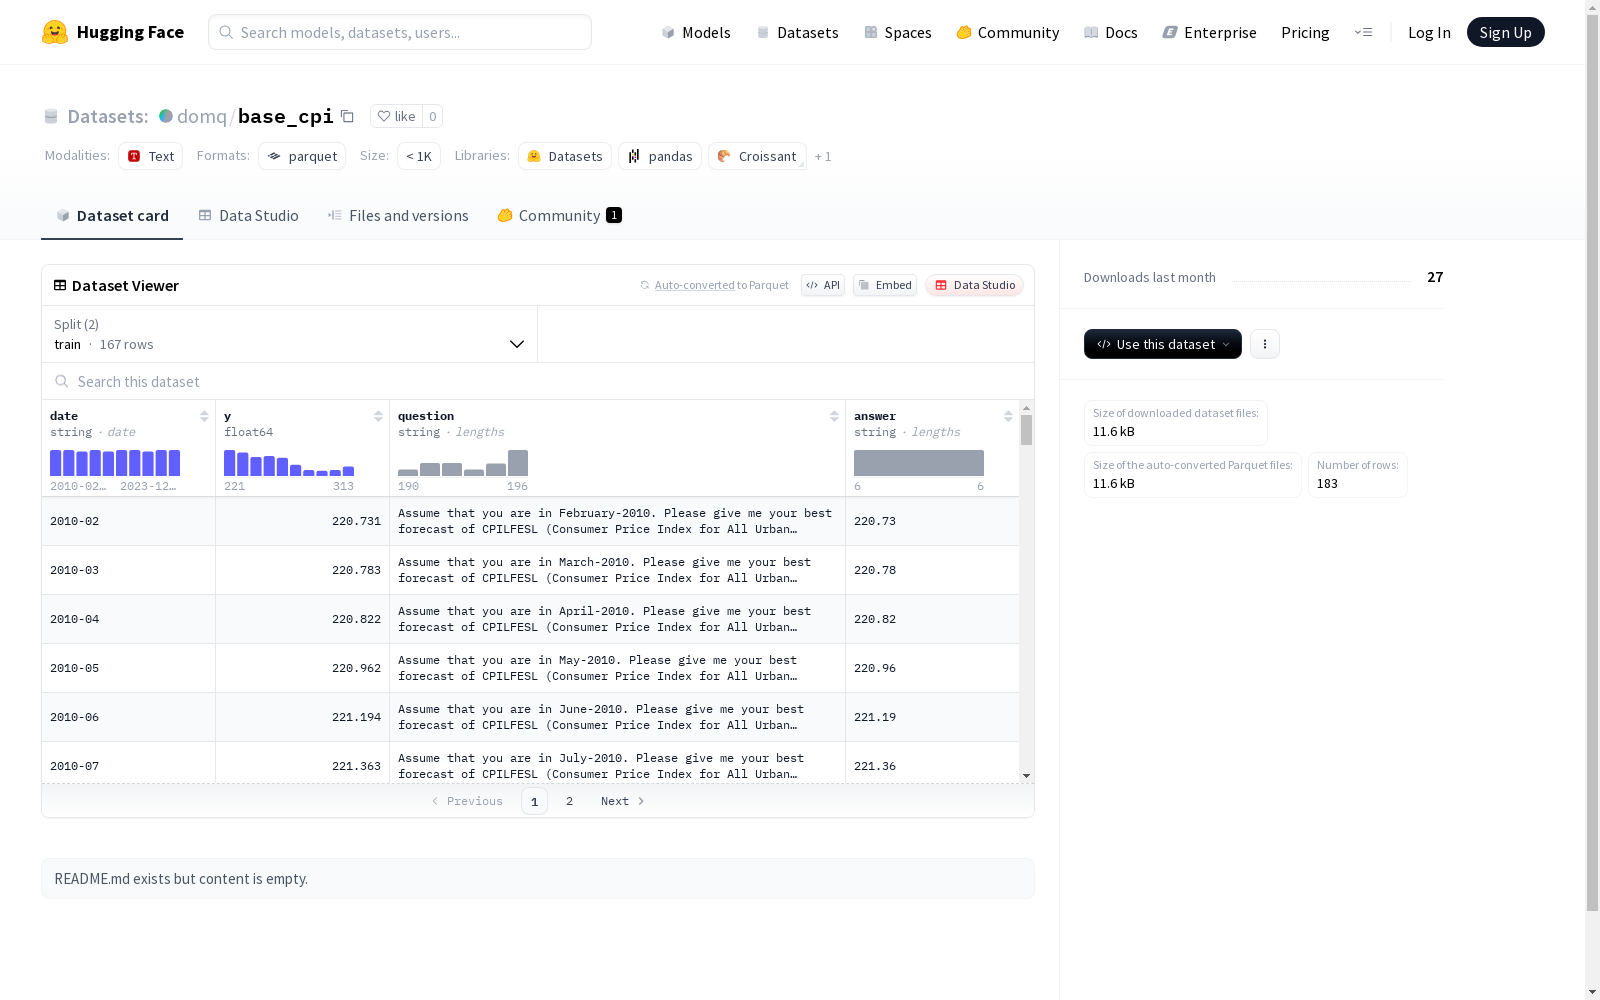Open Datasets in the top navigation
The width and height of the screenshot is (1600, 1000).
pyautogui.click(x=797, y=32)
